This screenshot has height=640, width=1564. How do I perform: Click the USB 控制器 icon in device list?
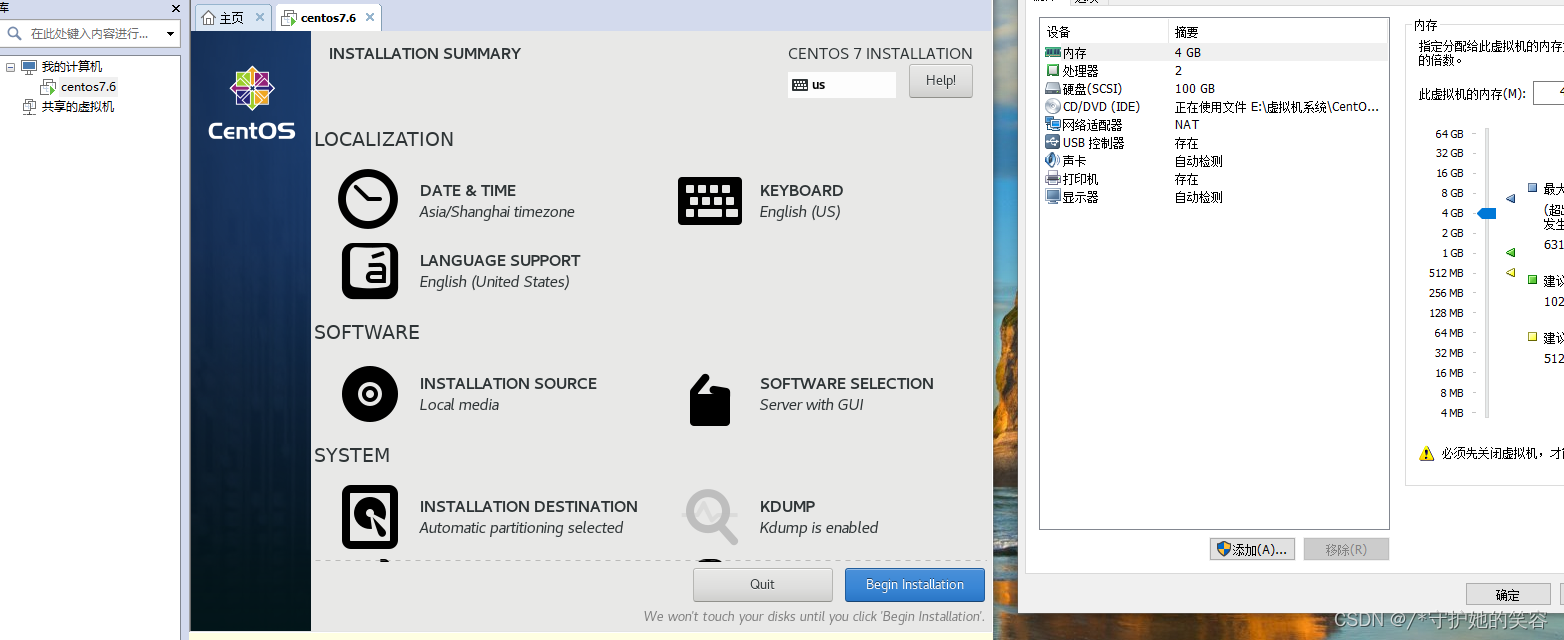pyautogui.click(x=1052, y=142)
